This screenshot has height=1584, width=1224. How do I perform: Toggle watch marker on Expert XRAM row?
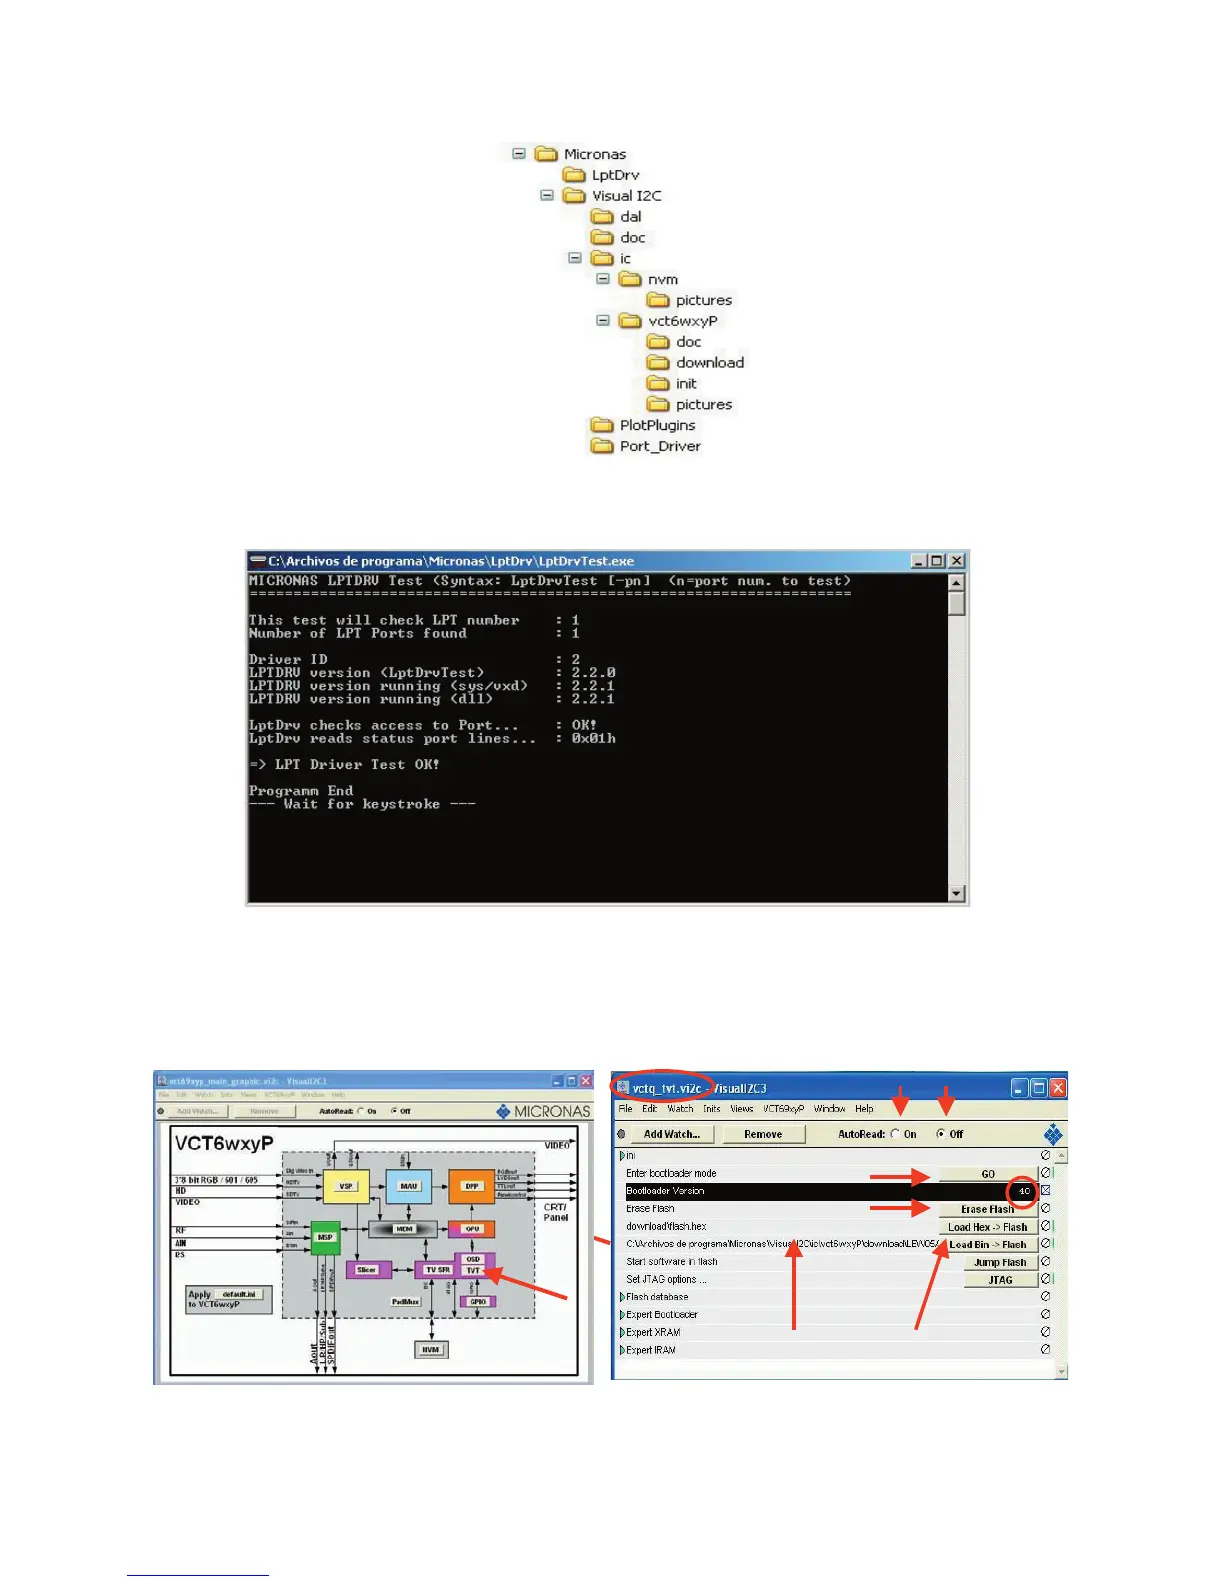pyautogui.click(x=1046, y=1332)
